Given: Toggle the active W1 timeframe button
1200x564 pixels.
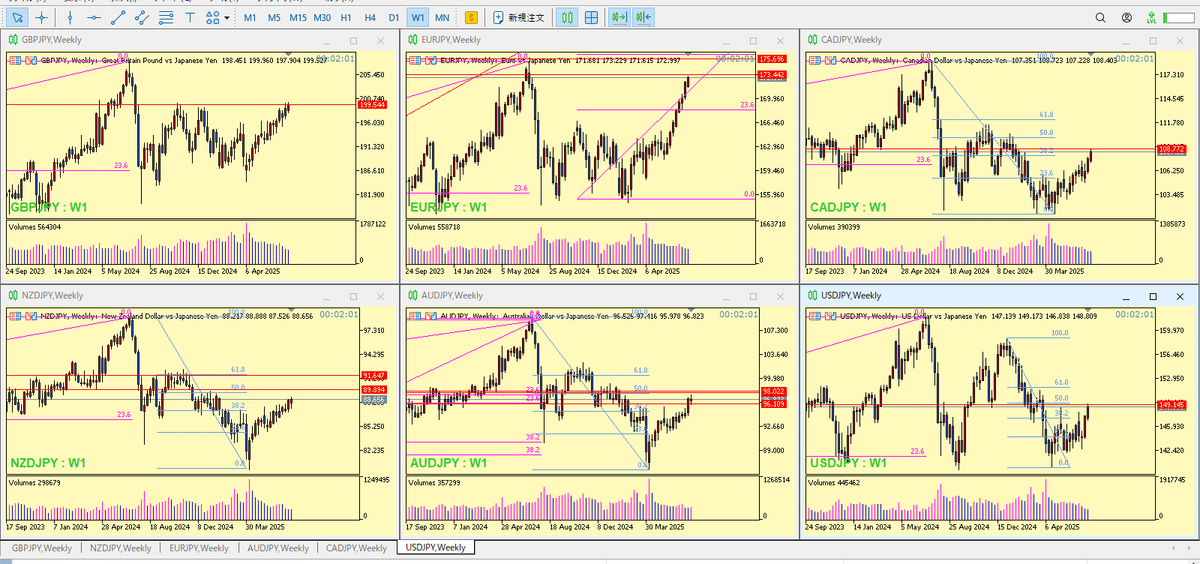Looking at the screenshot, I should (x=418, y=18).
